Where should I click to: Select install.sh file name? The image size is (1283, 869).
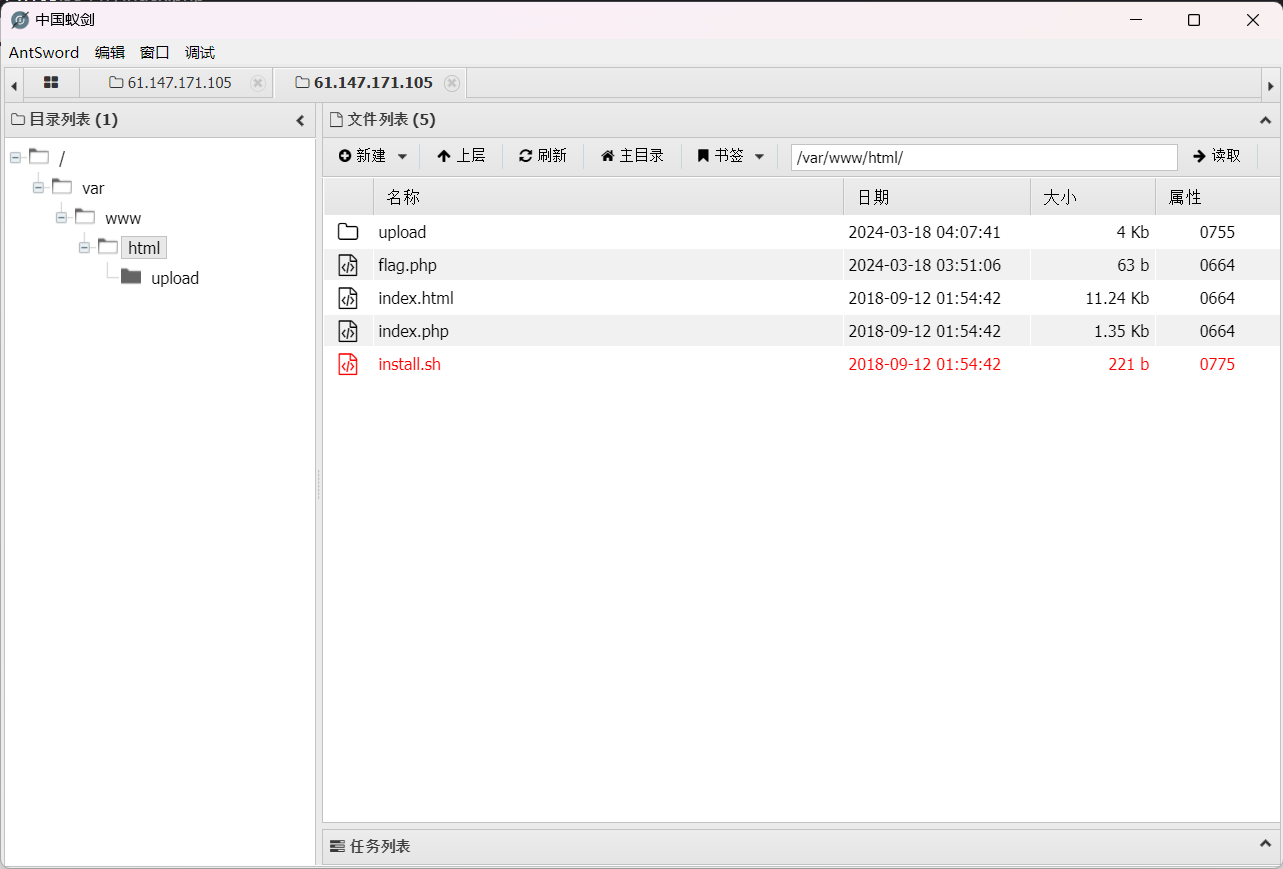click(409, 364)
